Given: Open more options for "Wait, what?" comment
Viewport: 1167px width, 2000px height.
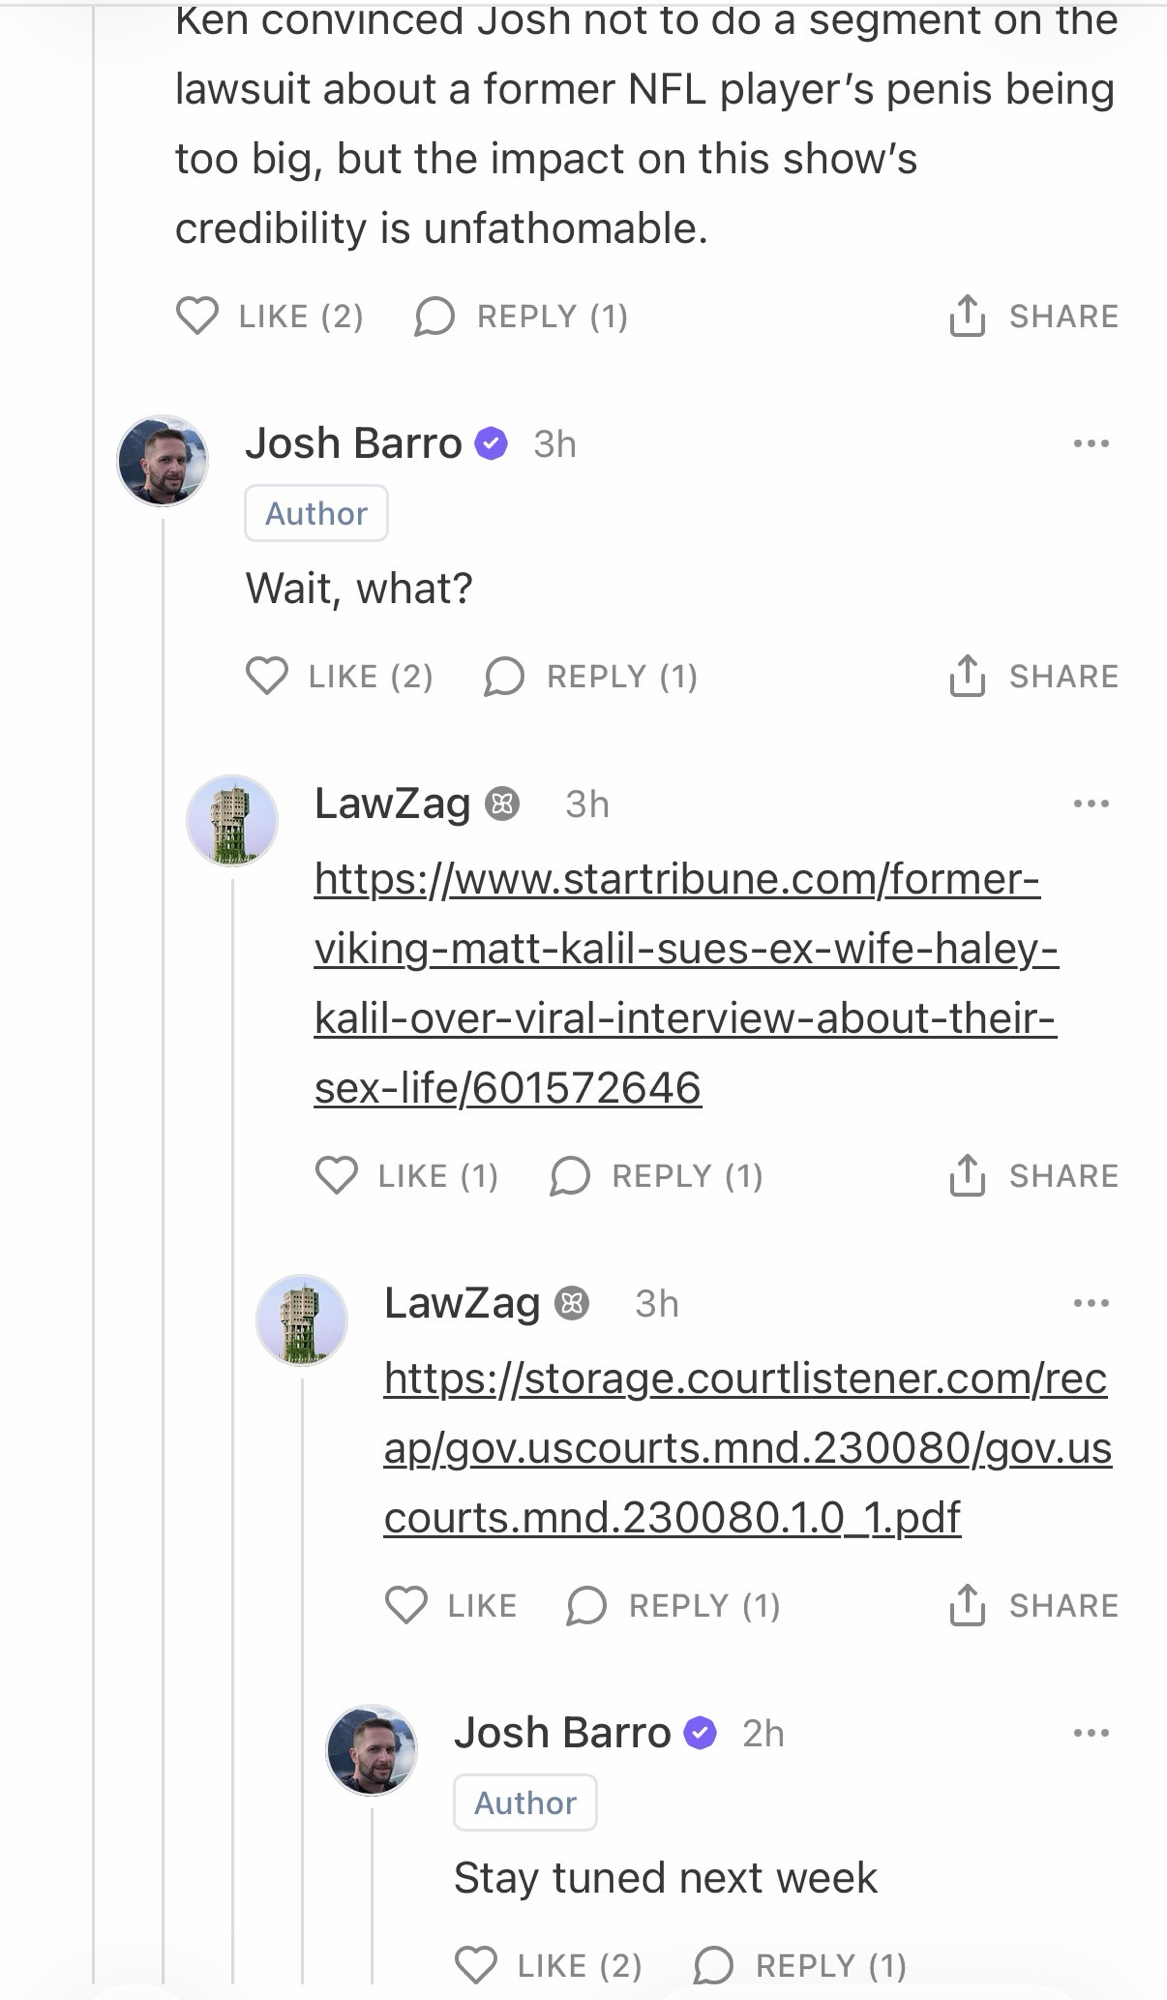Looking at the screenshot, I should pos(1090,443).
